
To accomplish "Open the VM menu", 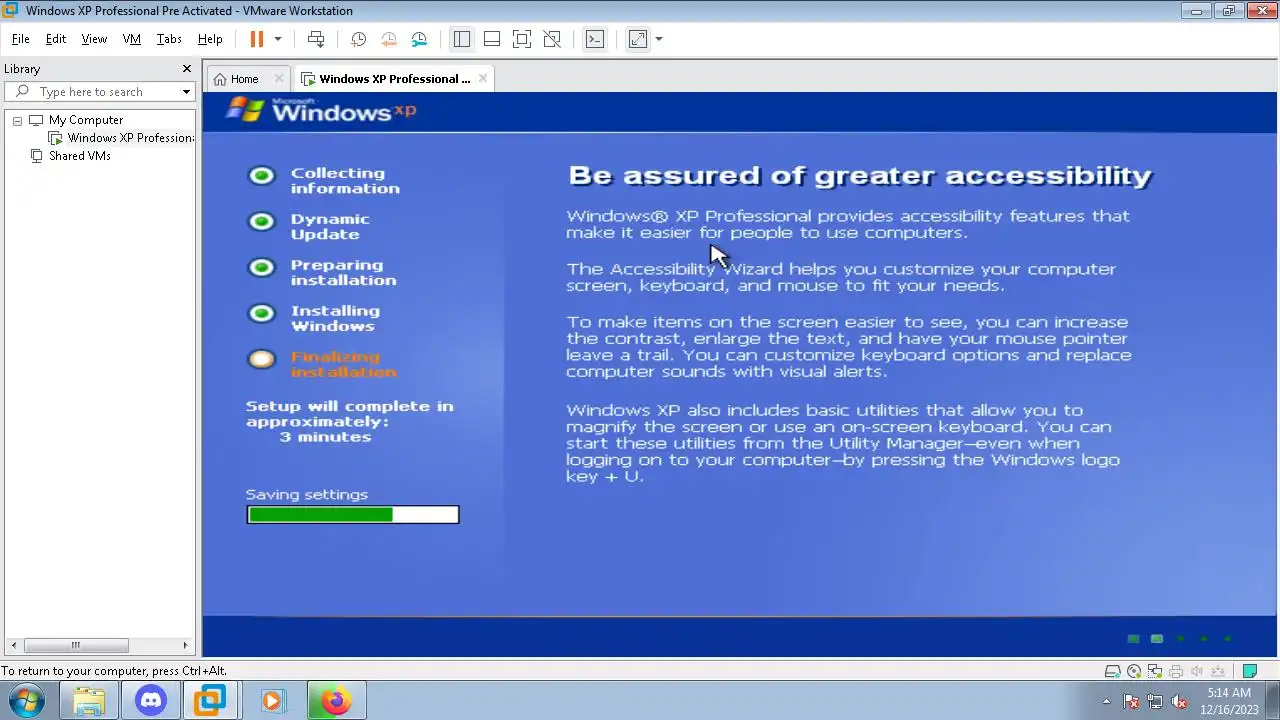I will (x=131, y=39).
